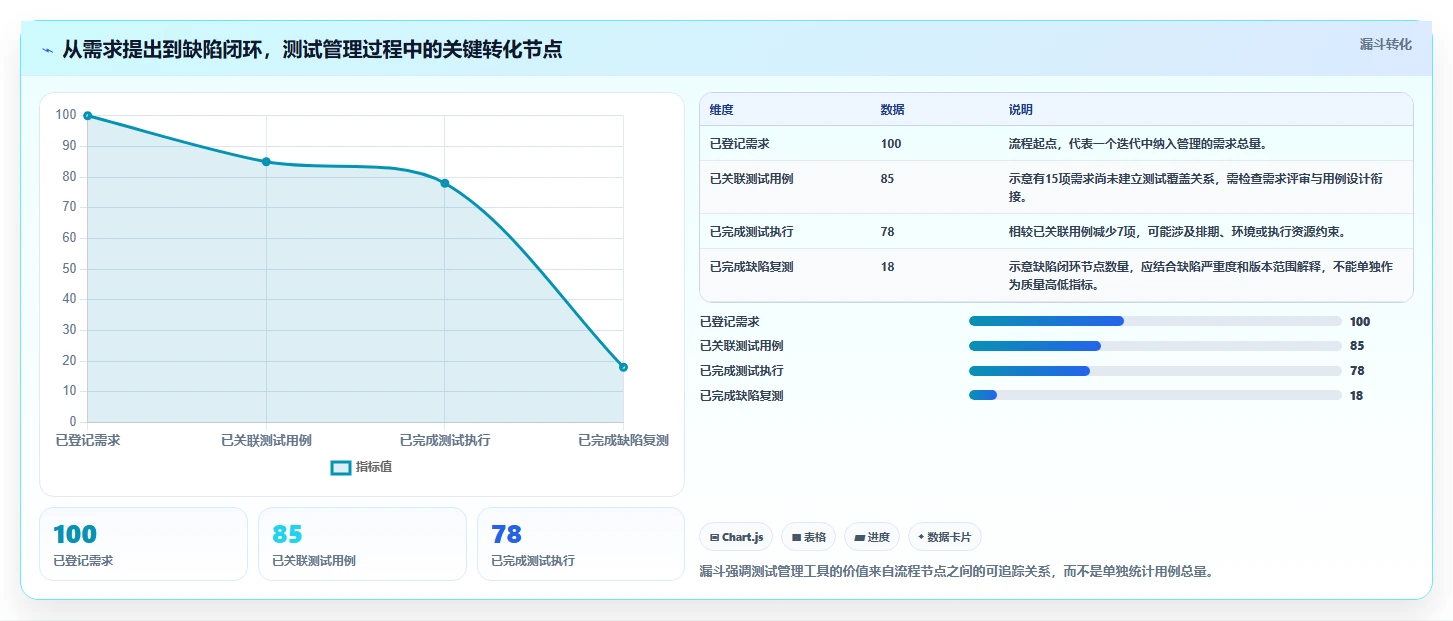Click the Chart.js tag chip
The image size is (1453, 621).
tap(736, 537)
